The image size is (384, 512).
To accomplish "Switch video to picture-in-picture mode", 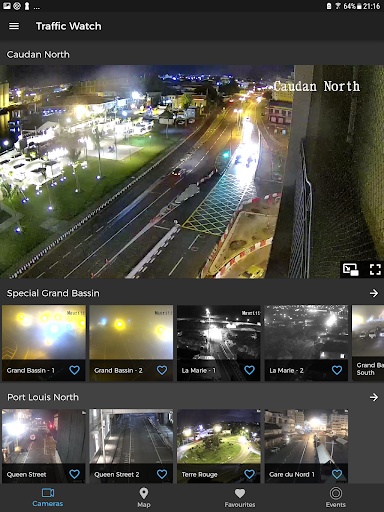I will (350, 269).
